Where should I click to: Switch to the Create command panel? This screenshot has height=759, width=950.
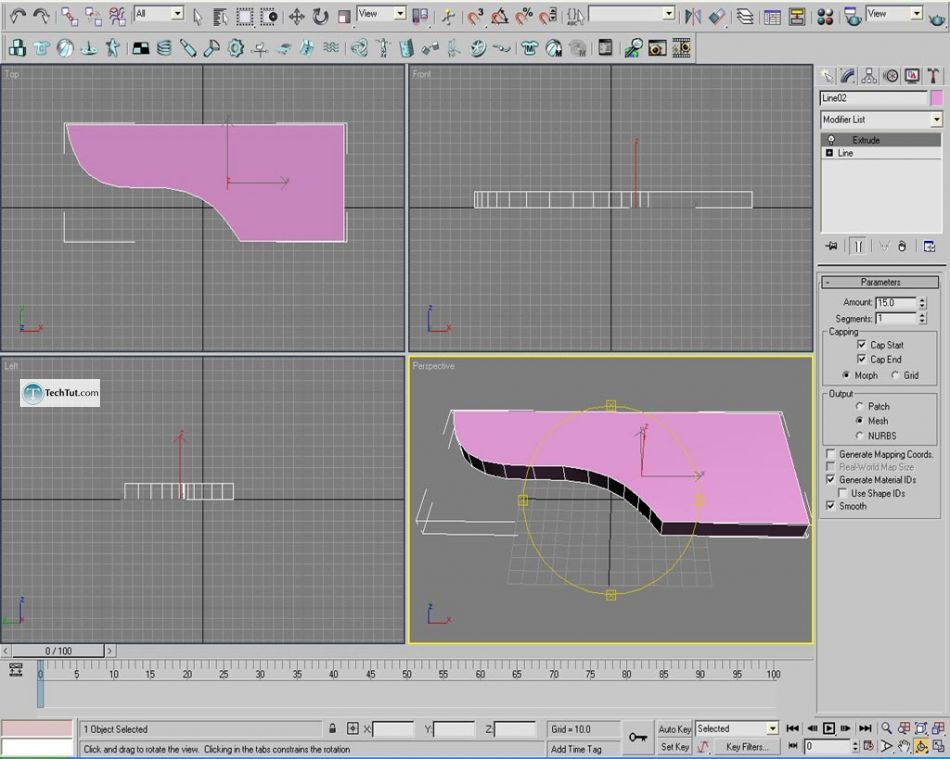pyautogui.click(x=826, y=76)
